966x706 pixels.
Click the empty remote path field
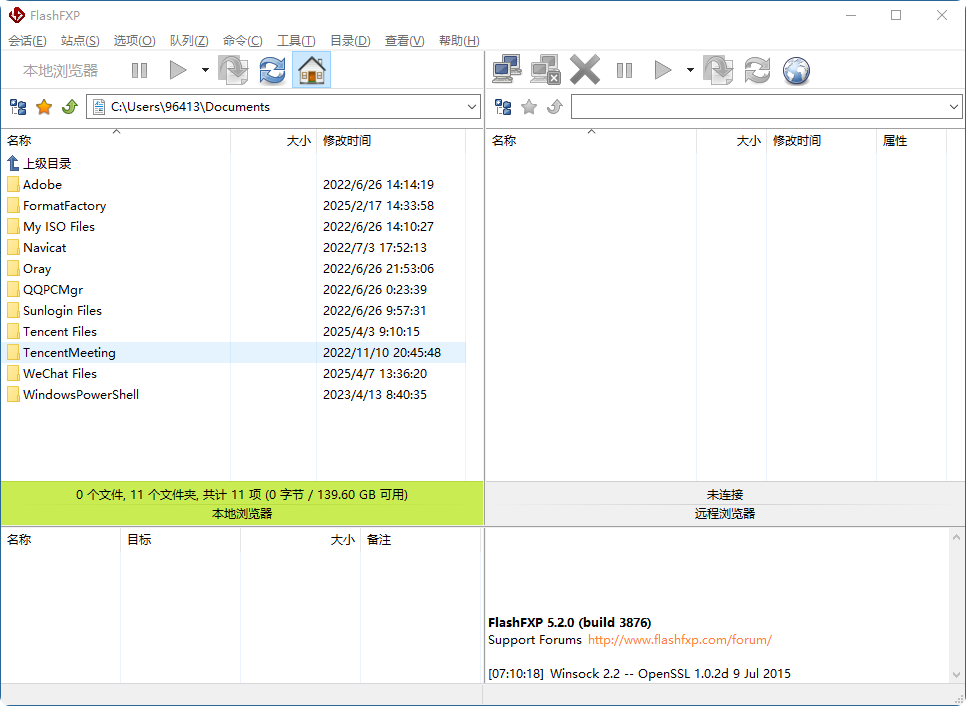pos(766,107)
